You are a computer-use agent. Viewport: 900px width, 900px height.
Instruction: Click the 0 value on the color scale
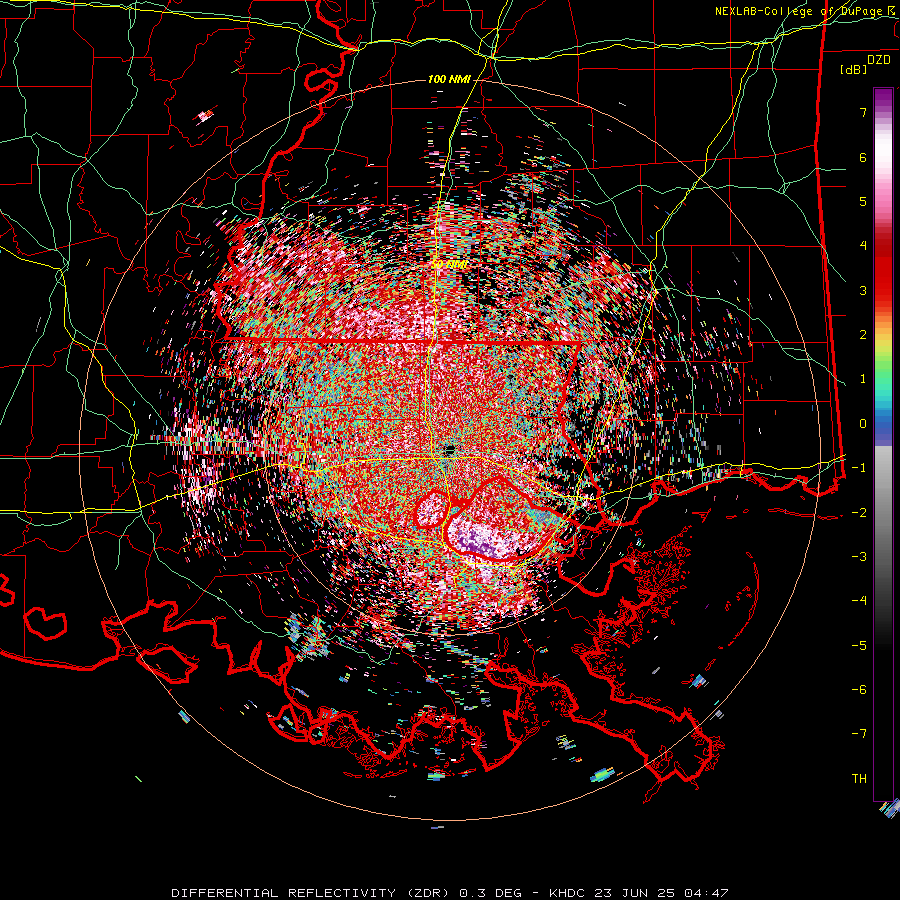(863, 424)
